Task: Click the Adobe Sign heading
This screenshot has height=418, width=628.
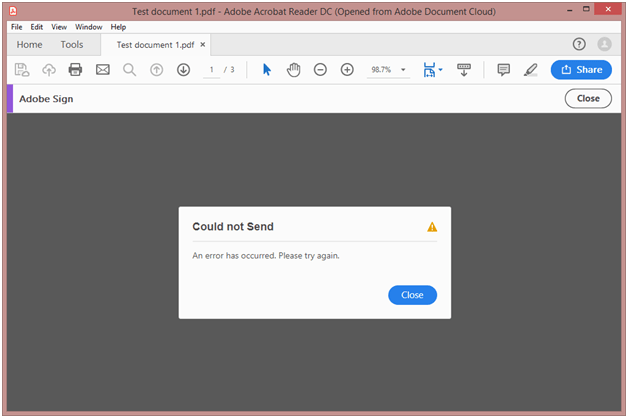Action: (46, 99)
